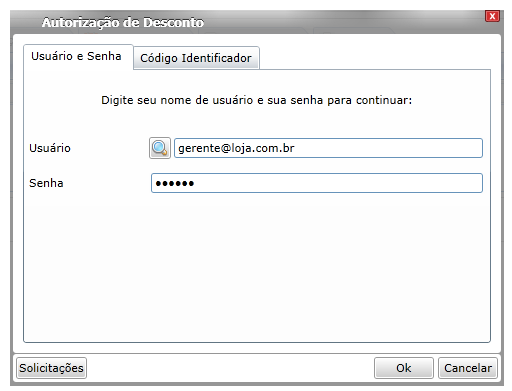Click the empty part of the Usuário field

click(x=388, y=148)
